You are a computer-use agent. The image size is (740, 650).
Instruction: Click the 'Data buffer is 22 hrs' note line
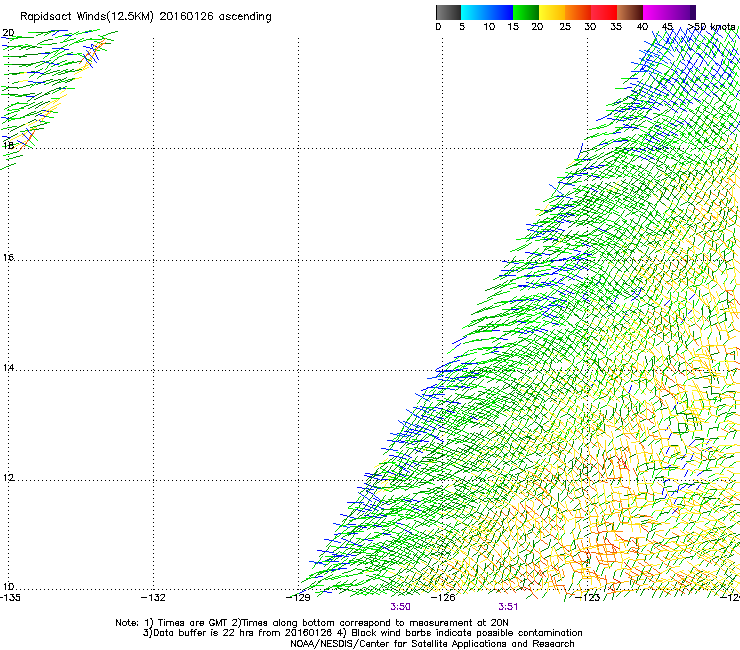point(362,633)
